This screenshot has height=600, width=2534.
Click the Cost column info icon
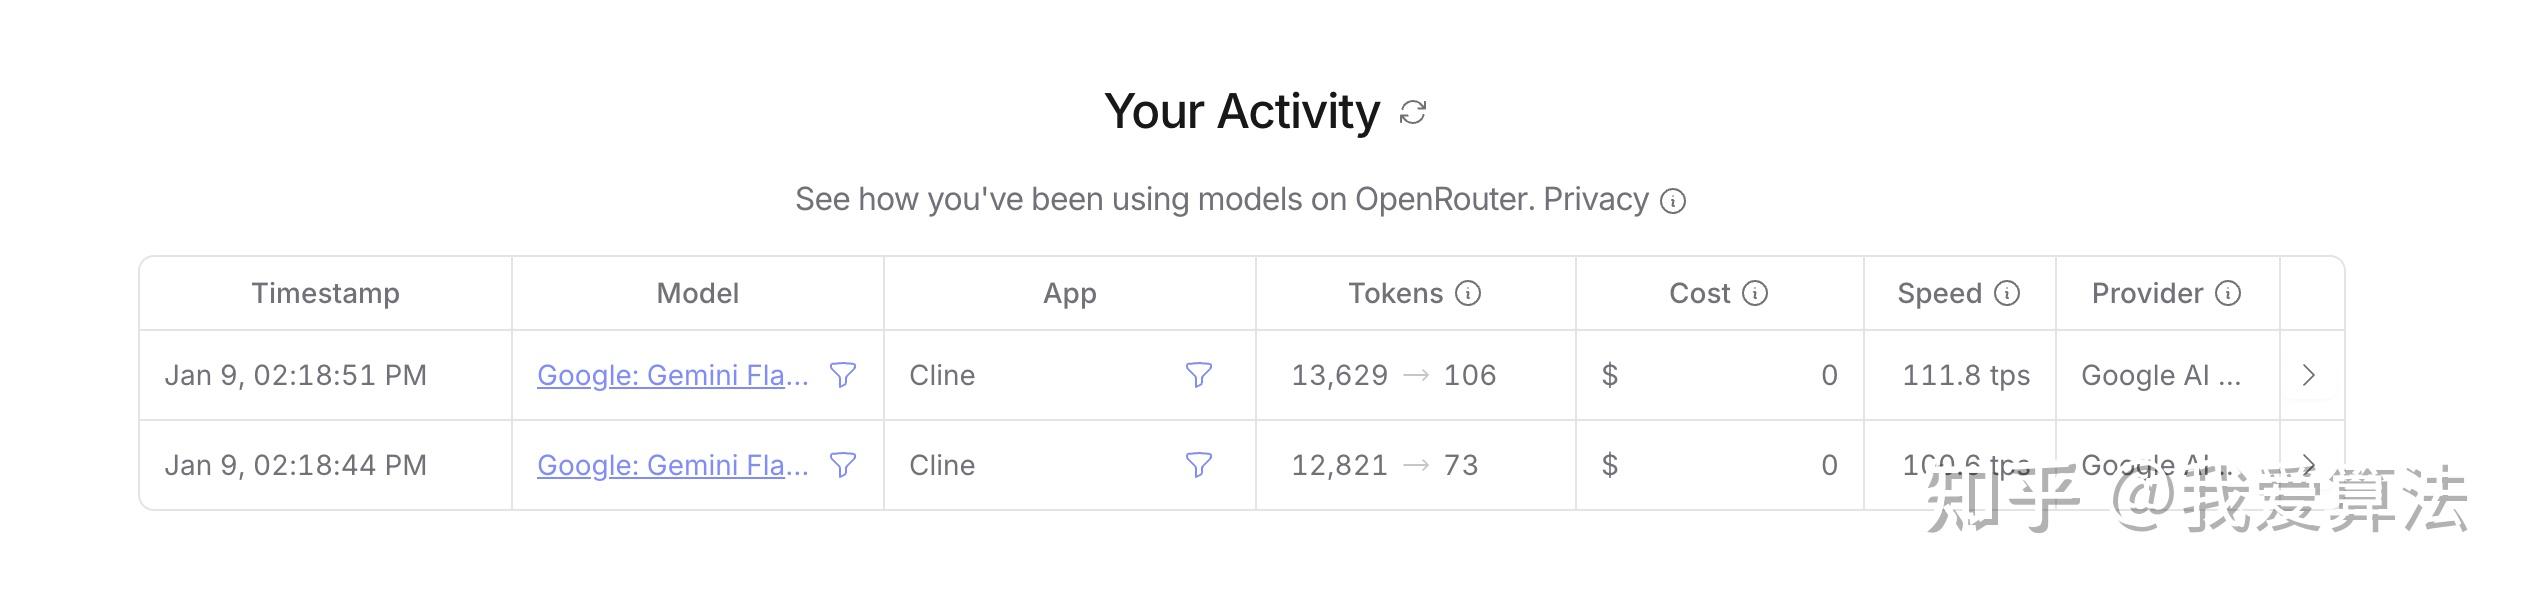(x=1755, y=293)
